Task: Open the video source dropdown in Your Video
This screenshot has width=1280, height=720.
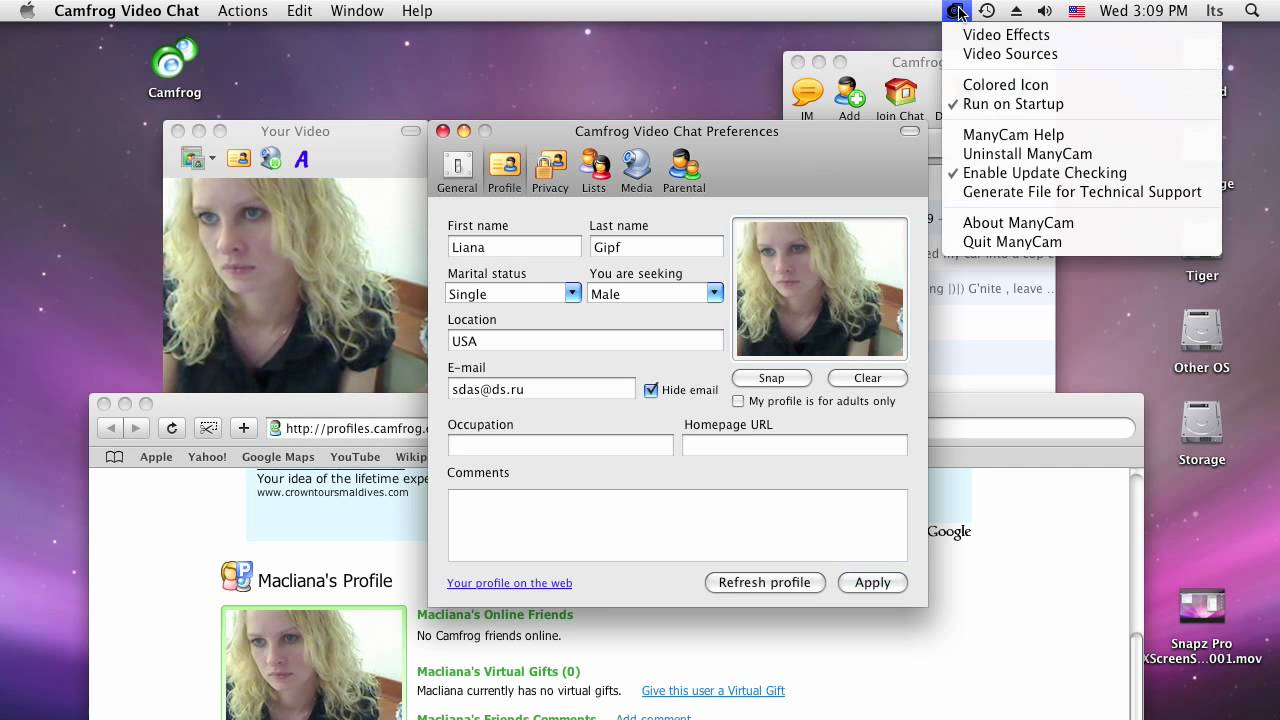Action: 198,158
